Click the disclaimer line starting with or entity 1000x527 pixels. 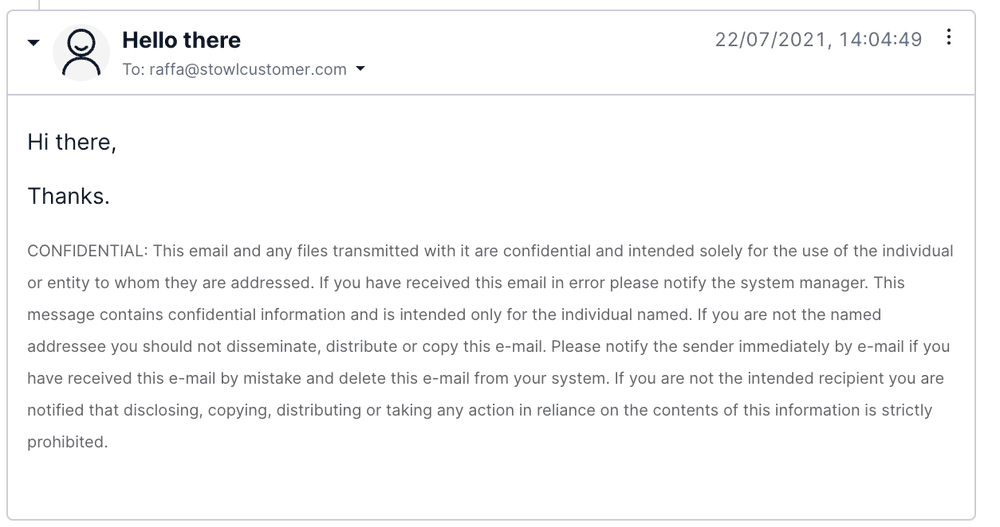coord(465,283)
